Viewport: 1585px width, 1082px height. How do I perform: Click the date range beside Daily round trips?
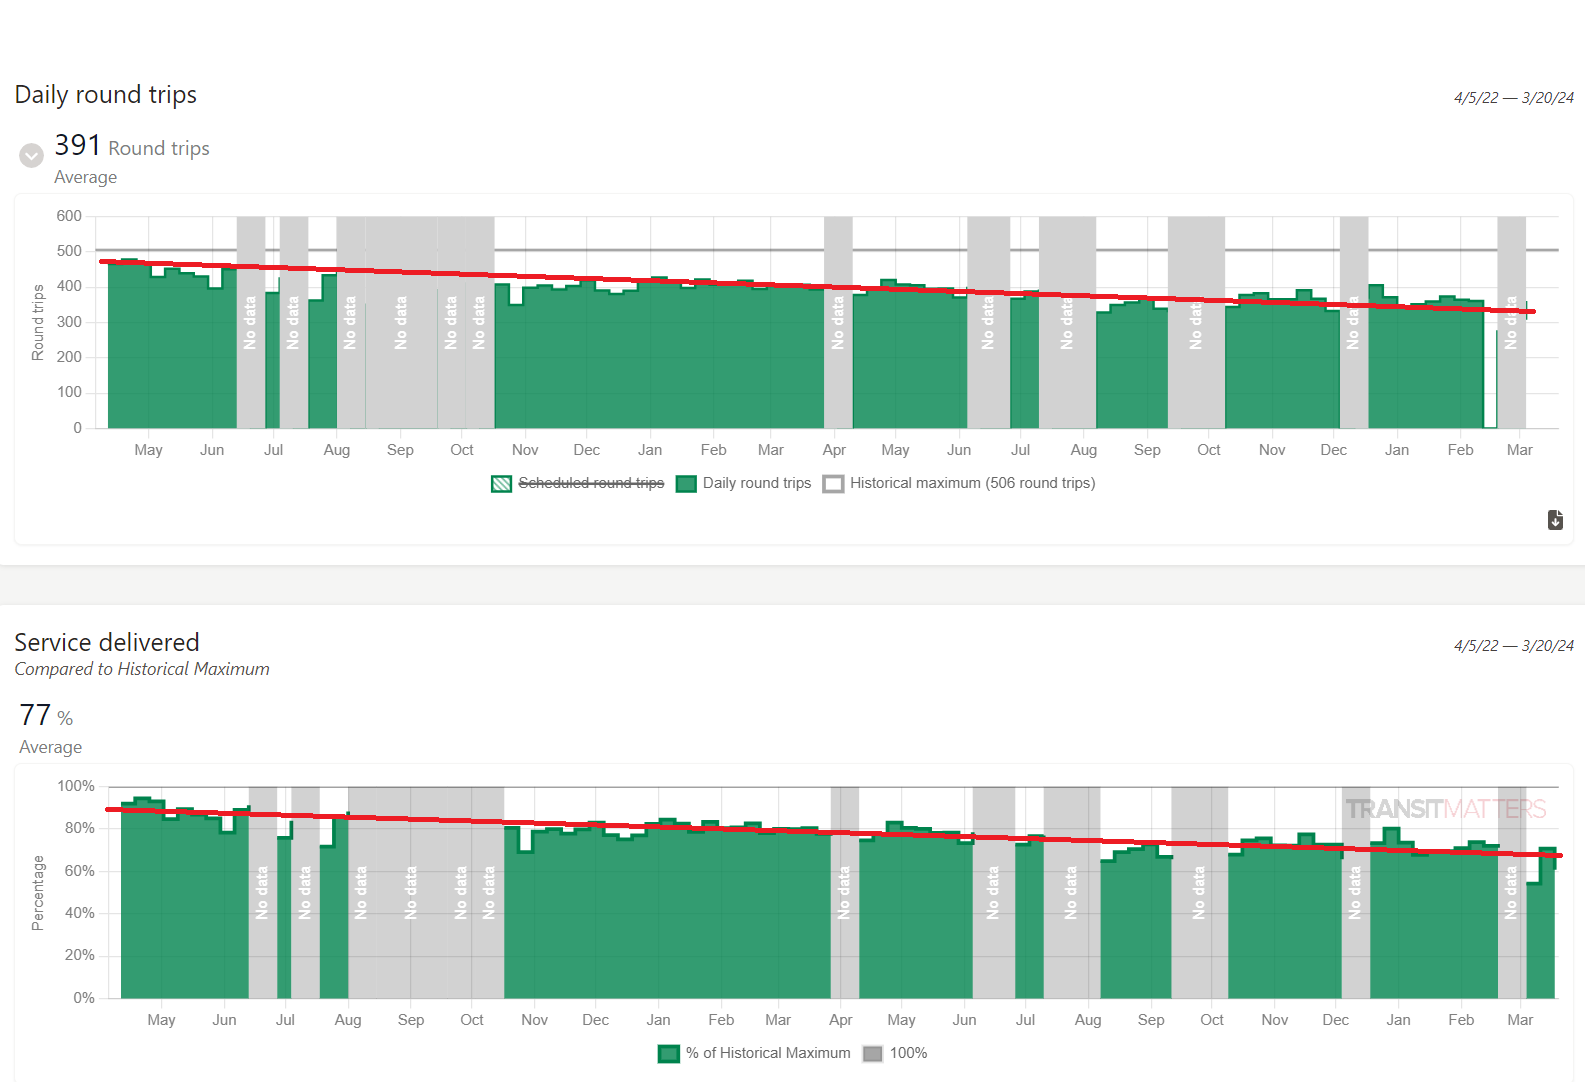point(1513,98)
